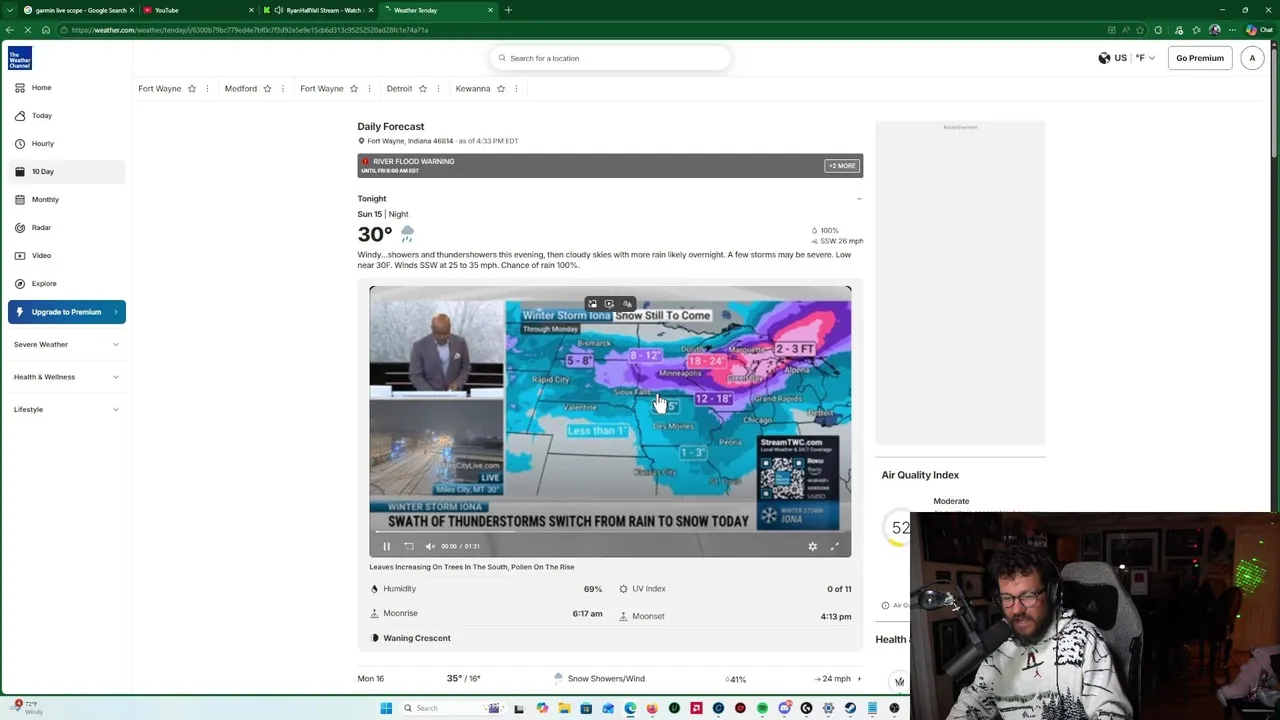Click Upgrade to Premium button
1280x720 pixels.
coord(67,312)
